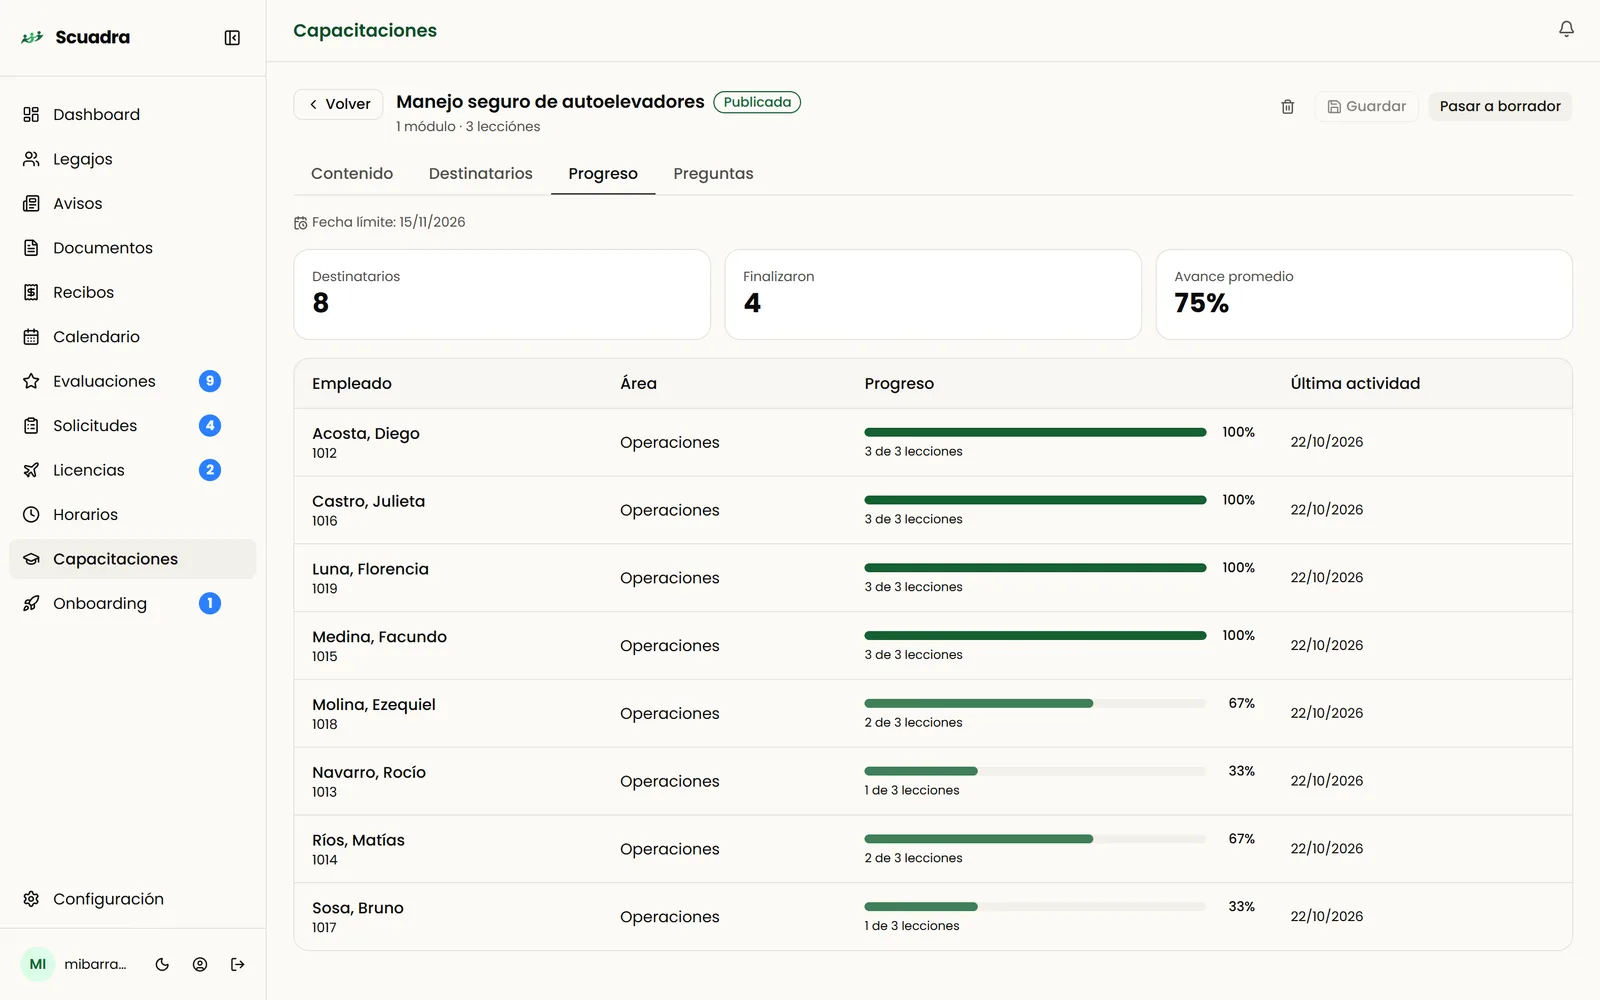The height and width of the screenshot is (1000, 1600).
Task: Open Configuración settings
Action: tap(133, 899)
